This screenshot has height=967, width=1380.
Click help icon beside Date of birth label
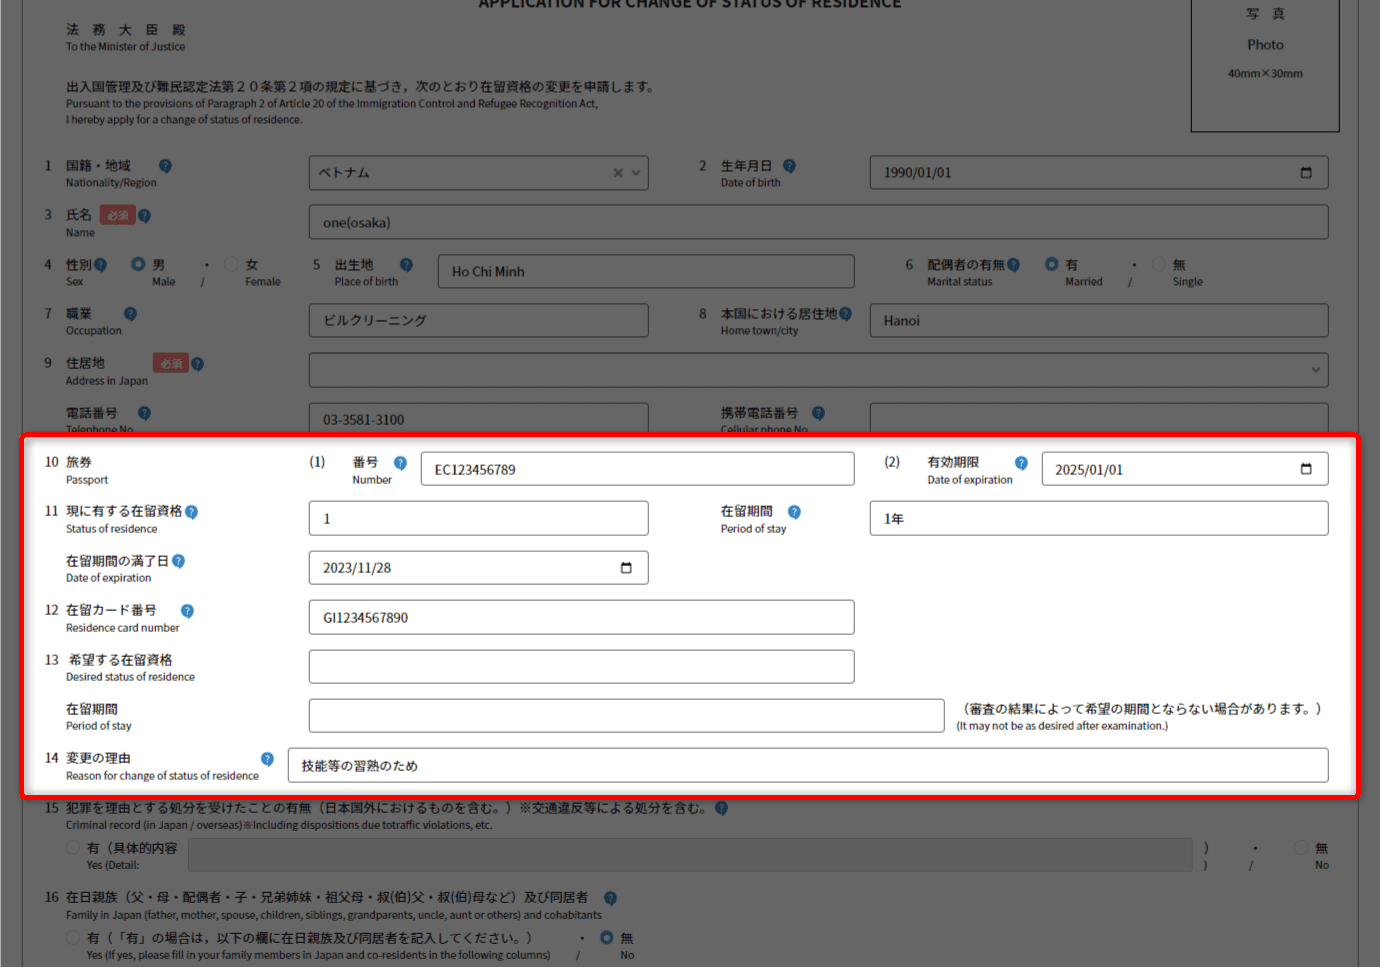coord(789,166)
